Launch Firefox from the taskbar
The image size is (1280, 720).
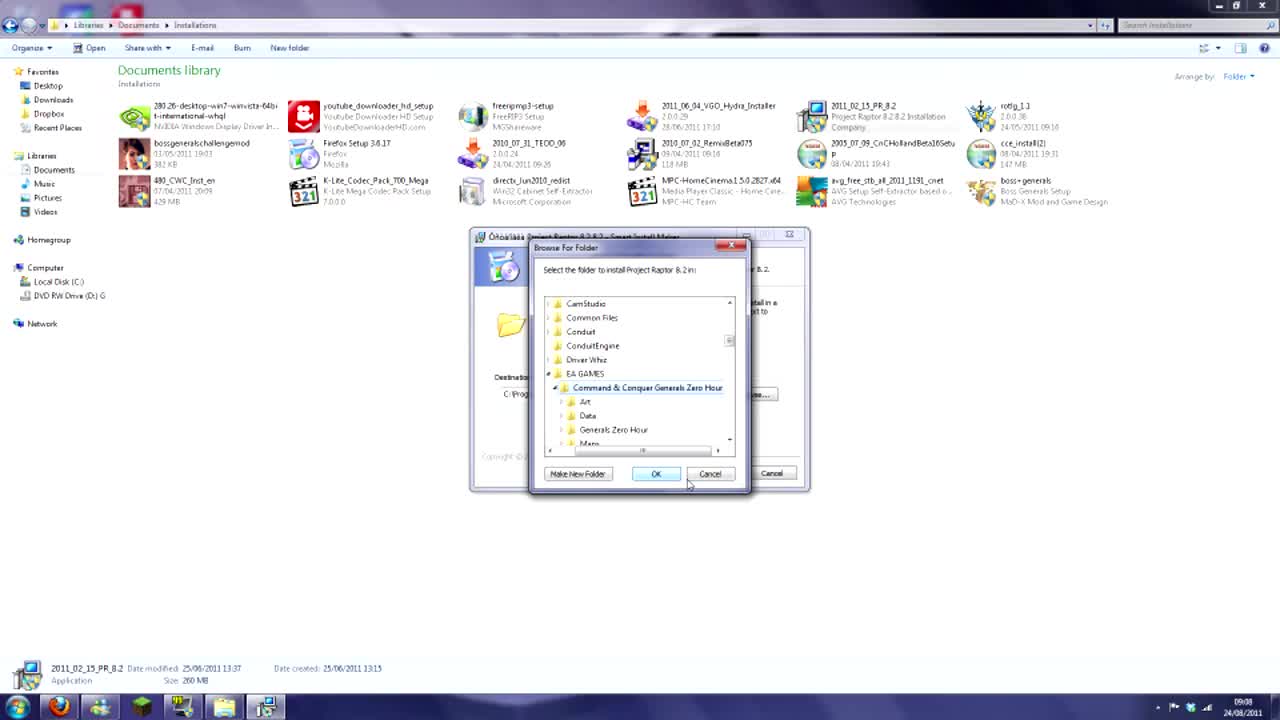pyautogui.click(x=59, y=707)
